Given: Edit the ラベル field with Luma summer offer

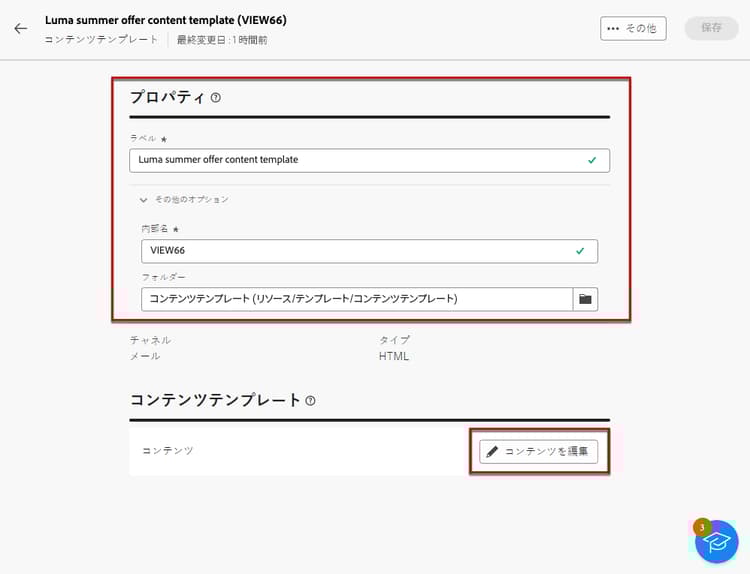Looking at the screenshot, I should pos(369,160).
